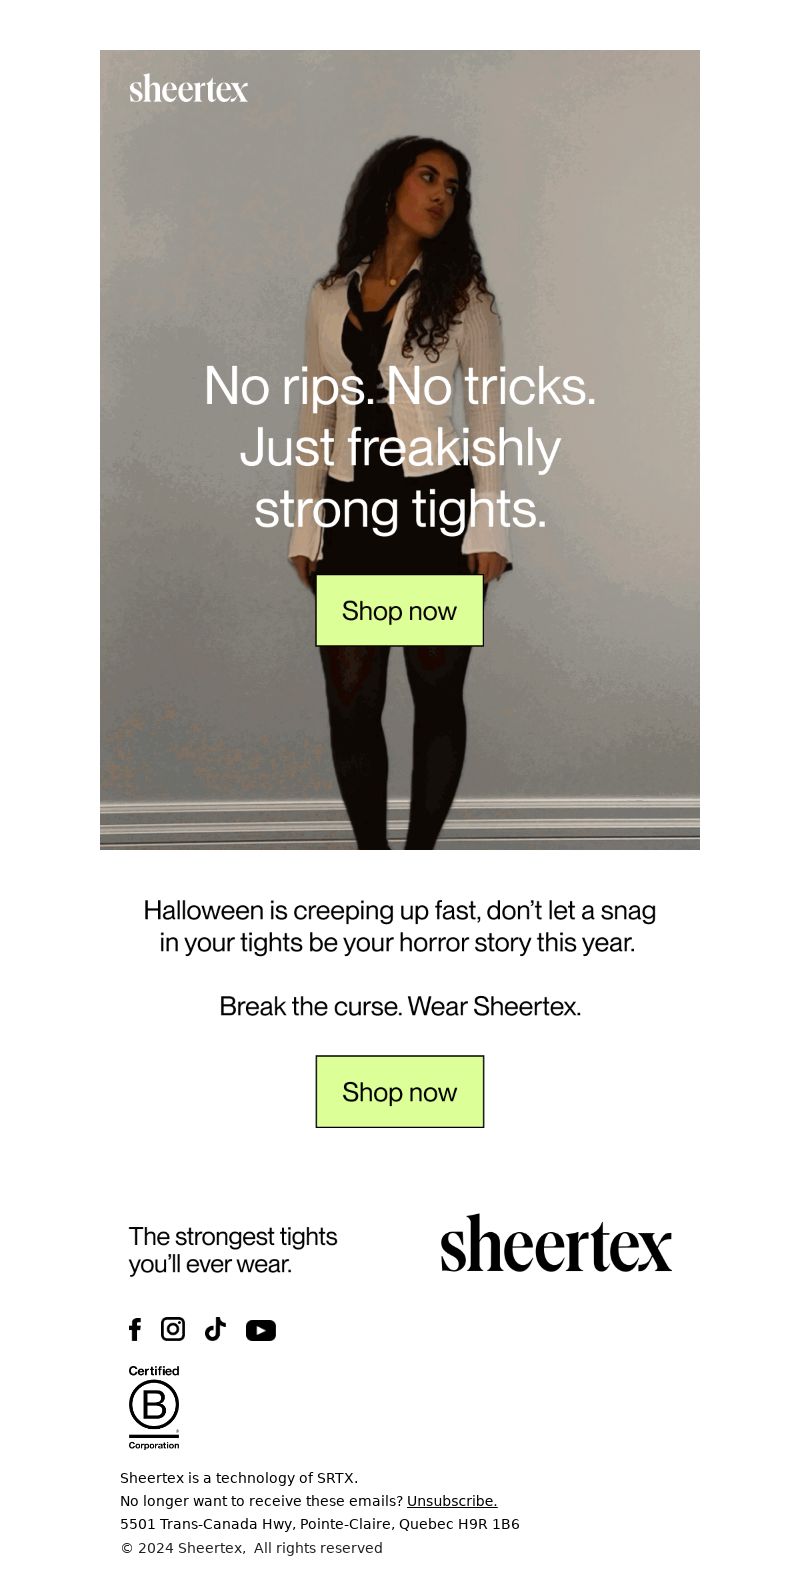Click the black tights in the hero photo

400,740
